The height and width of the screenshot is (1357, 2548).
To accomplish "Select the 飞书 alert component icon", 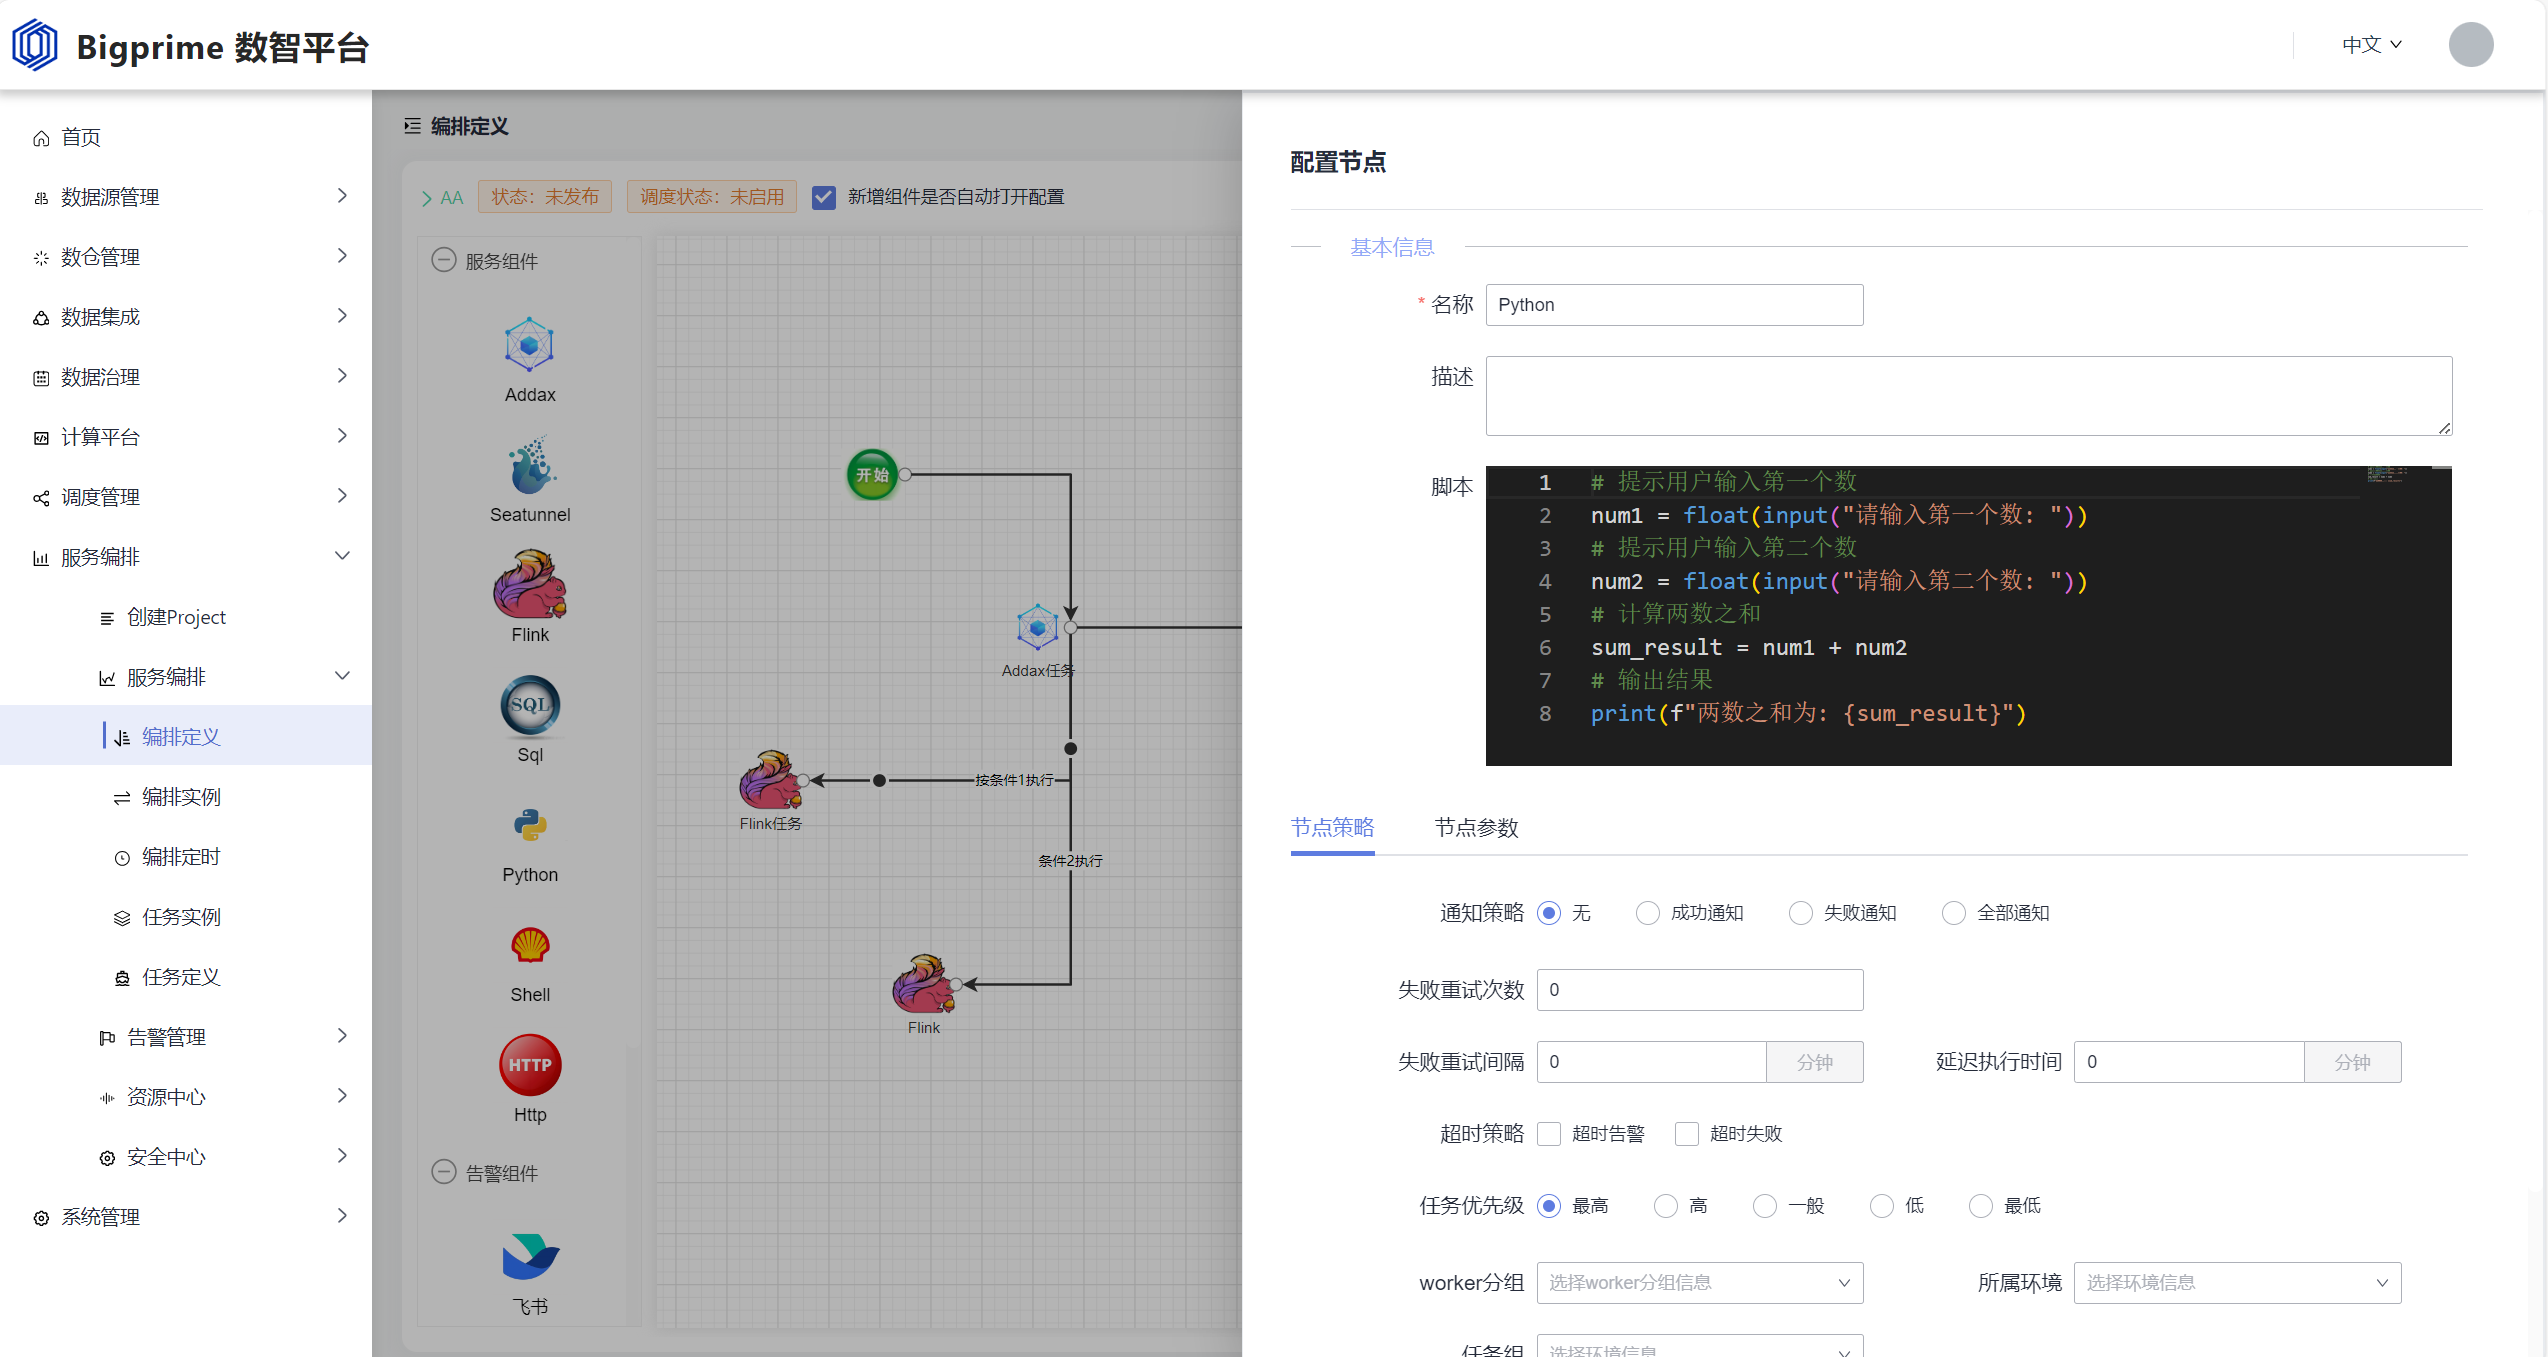I will pyautogui.click(x=530, y=1256).
